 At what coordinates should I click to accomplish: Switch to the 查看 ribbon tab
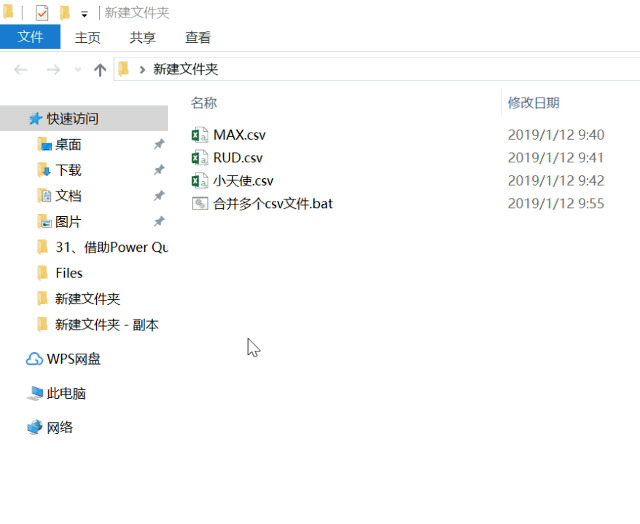pos(198,38)
